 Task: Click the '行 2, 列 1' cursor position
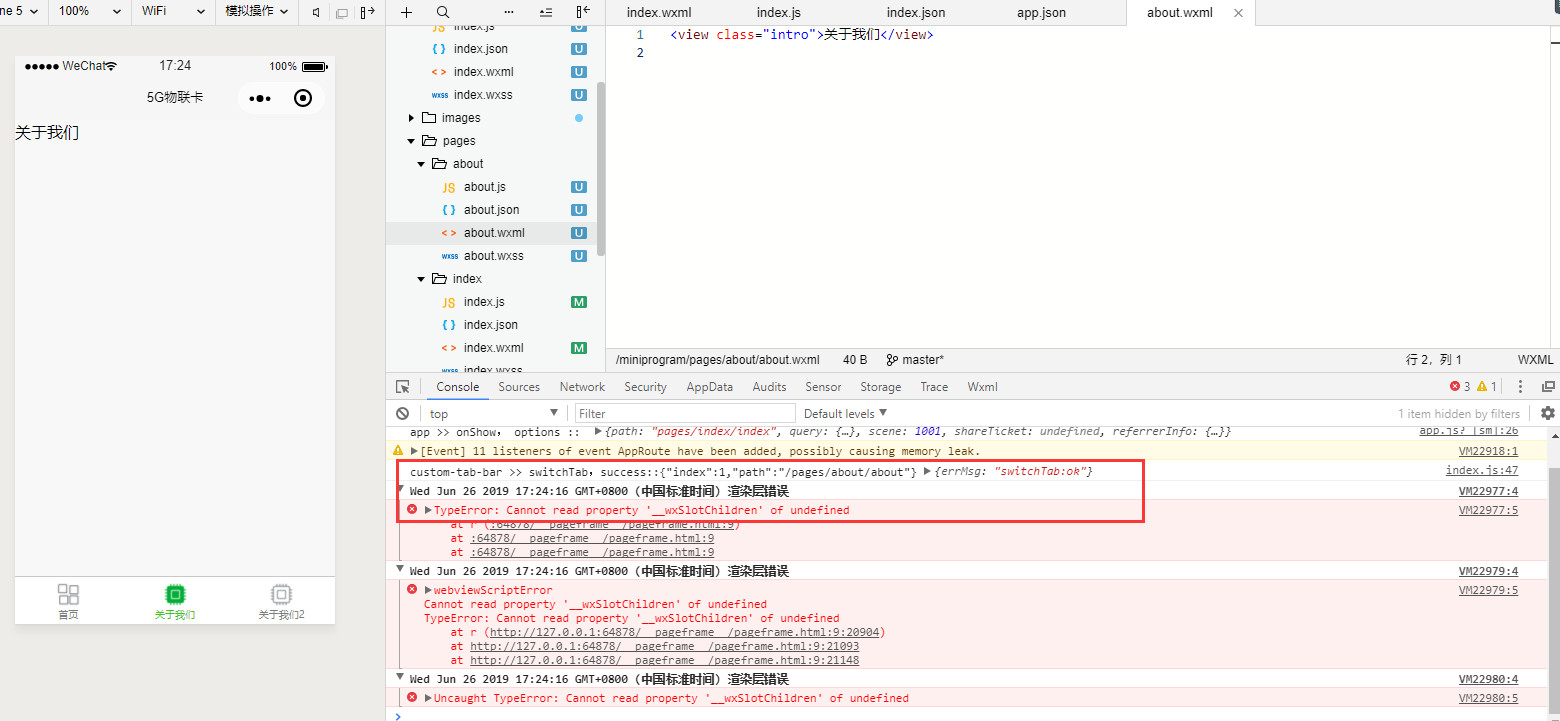pos(1434,360)
